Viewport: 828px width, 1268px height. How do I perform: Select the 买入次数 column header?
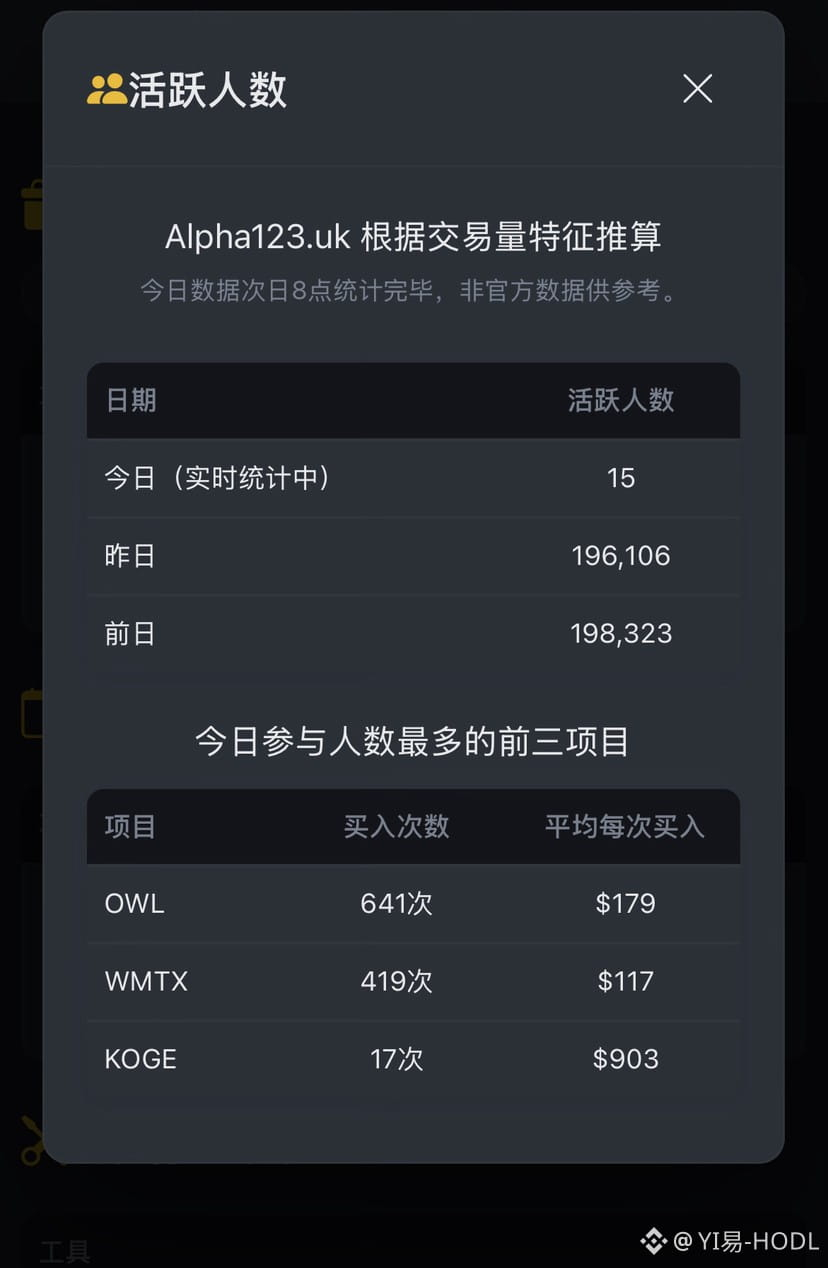pos(396,827)
